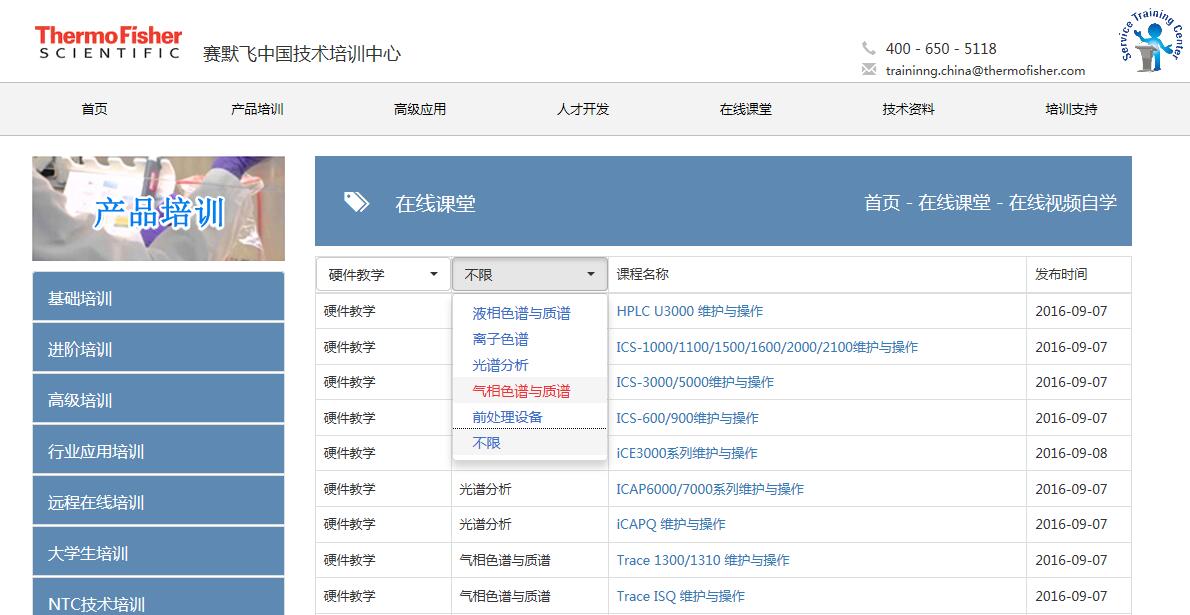Collapse the 不限 product dropdown
Viewport: 1190px width, 615px height.
(530, 274)
